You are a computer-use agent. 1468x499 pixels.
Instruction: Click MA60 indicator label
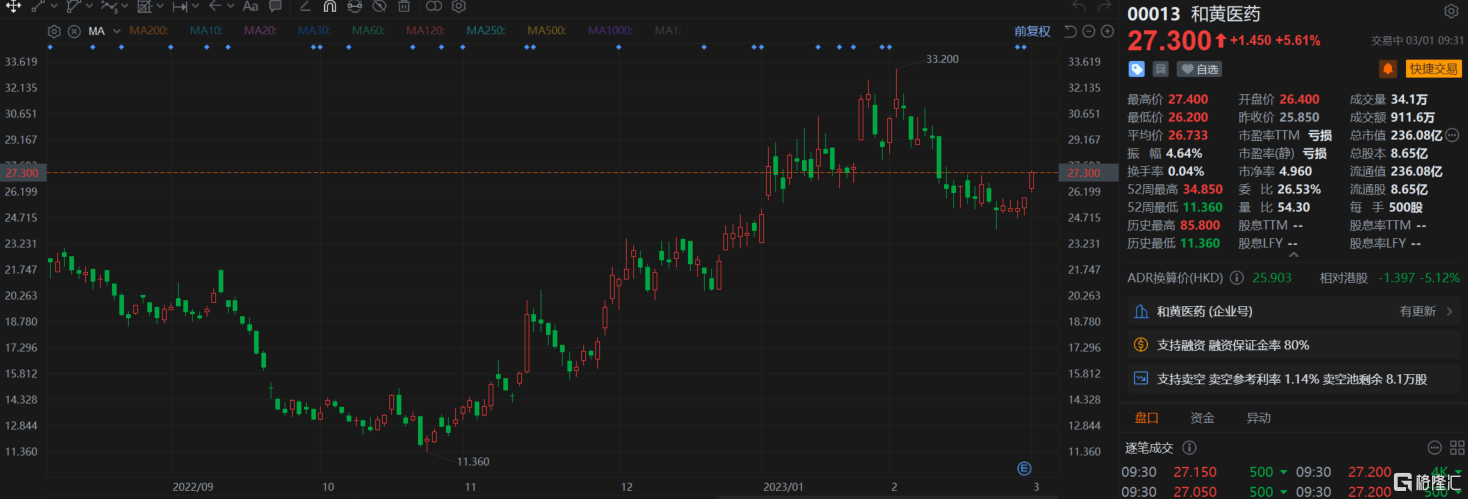tap(368, 31)
